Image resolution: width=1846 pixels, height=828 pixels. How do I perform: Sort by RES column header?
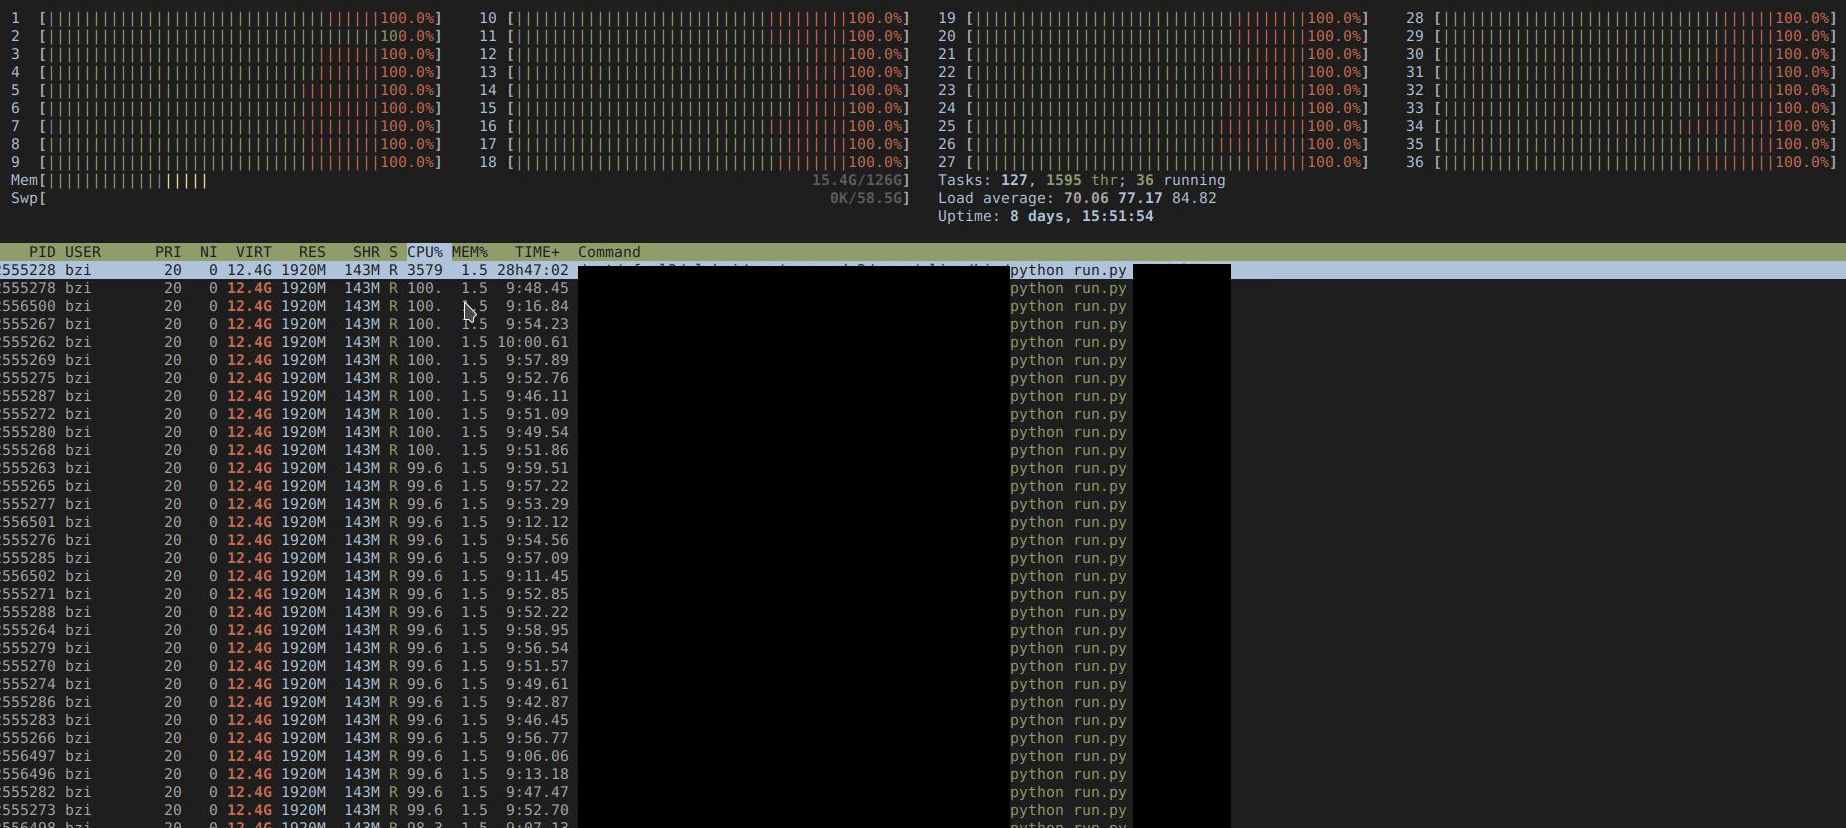312,252
